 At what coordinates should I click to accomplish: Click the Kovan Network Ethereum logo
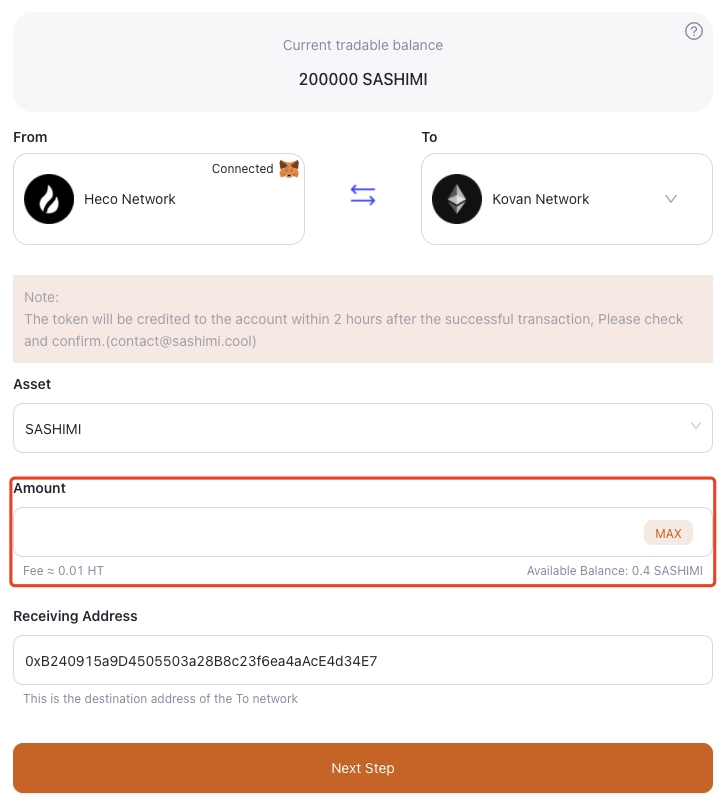[457, 199]
